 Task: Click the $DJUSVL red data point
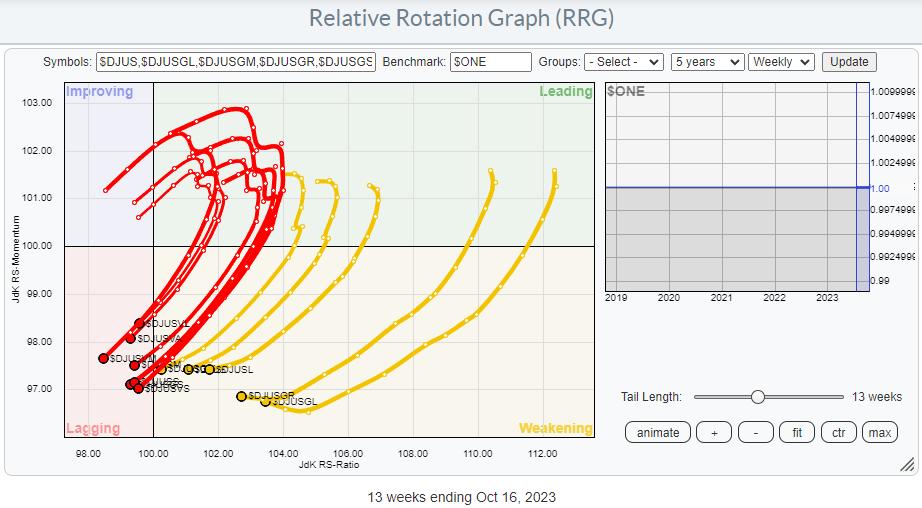click(x=140, y=324)
